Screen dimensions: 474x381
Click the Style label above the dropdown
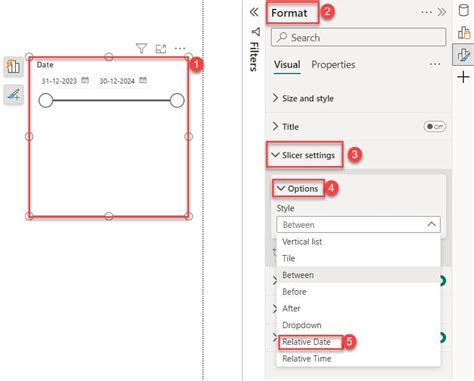coord(285,208)
